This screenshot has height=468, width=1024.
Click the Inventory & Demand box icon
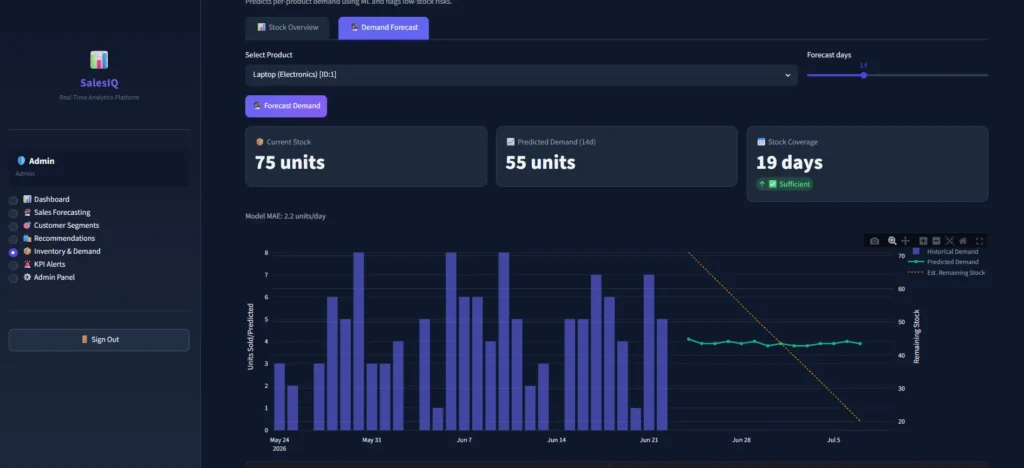[27, 251]
